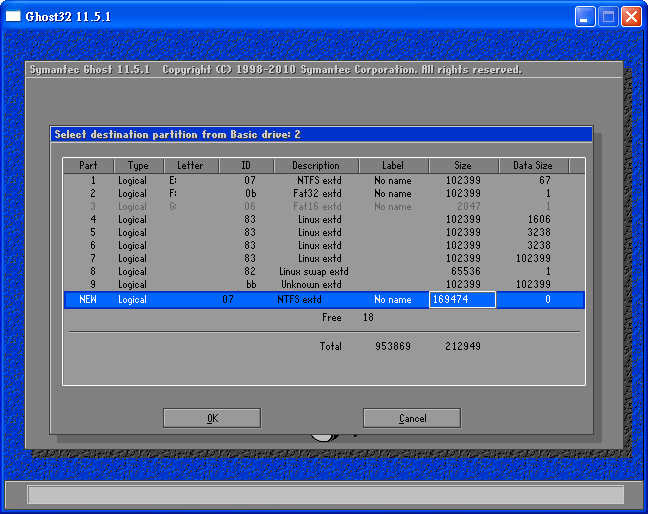
Task: Click the Label column header
Action: tap(393, 166)
